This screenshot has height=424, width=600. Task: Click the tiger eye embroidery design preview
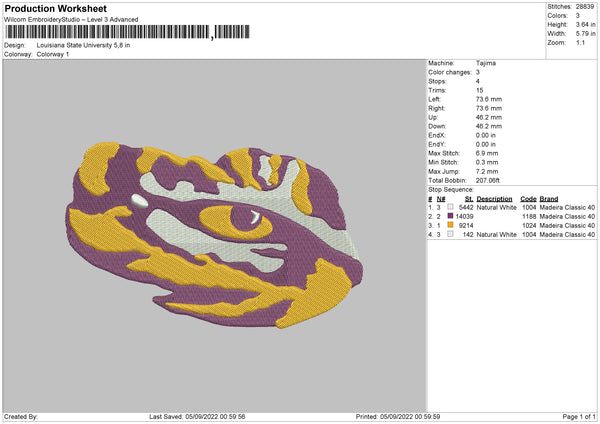point(214,235)
